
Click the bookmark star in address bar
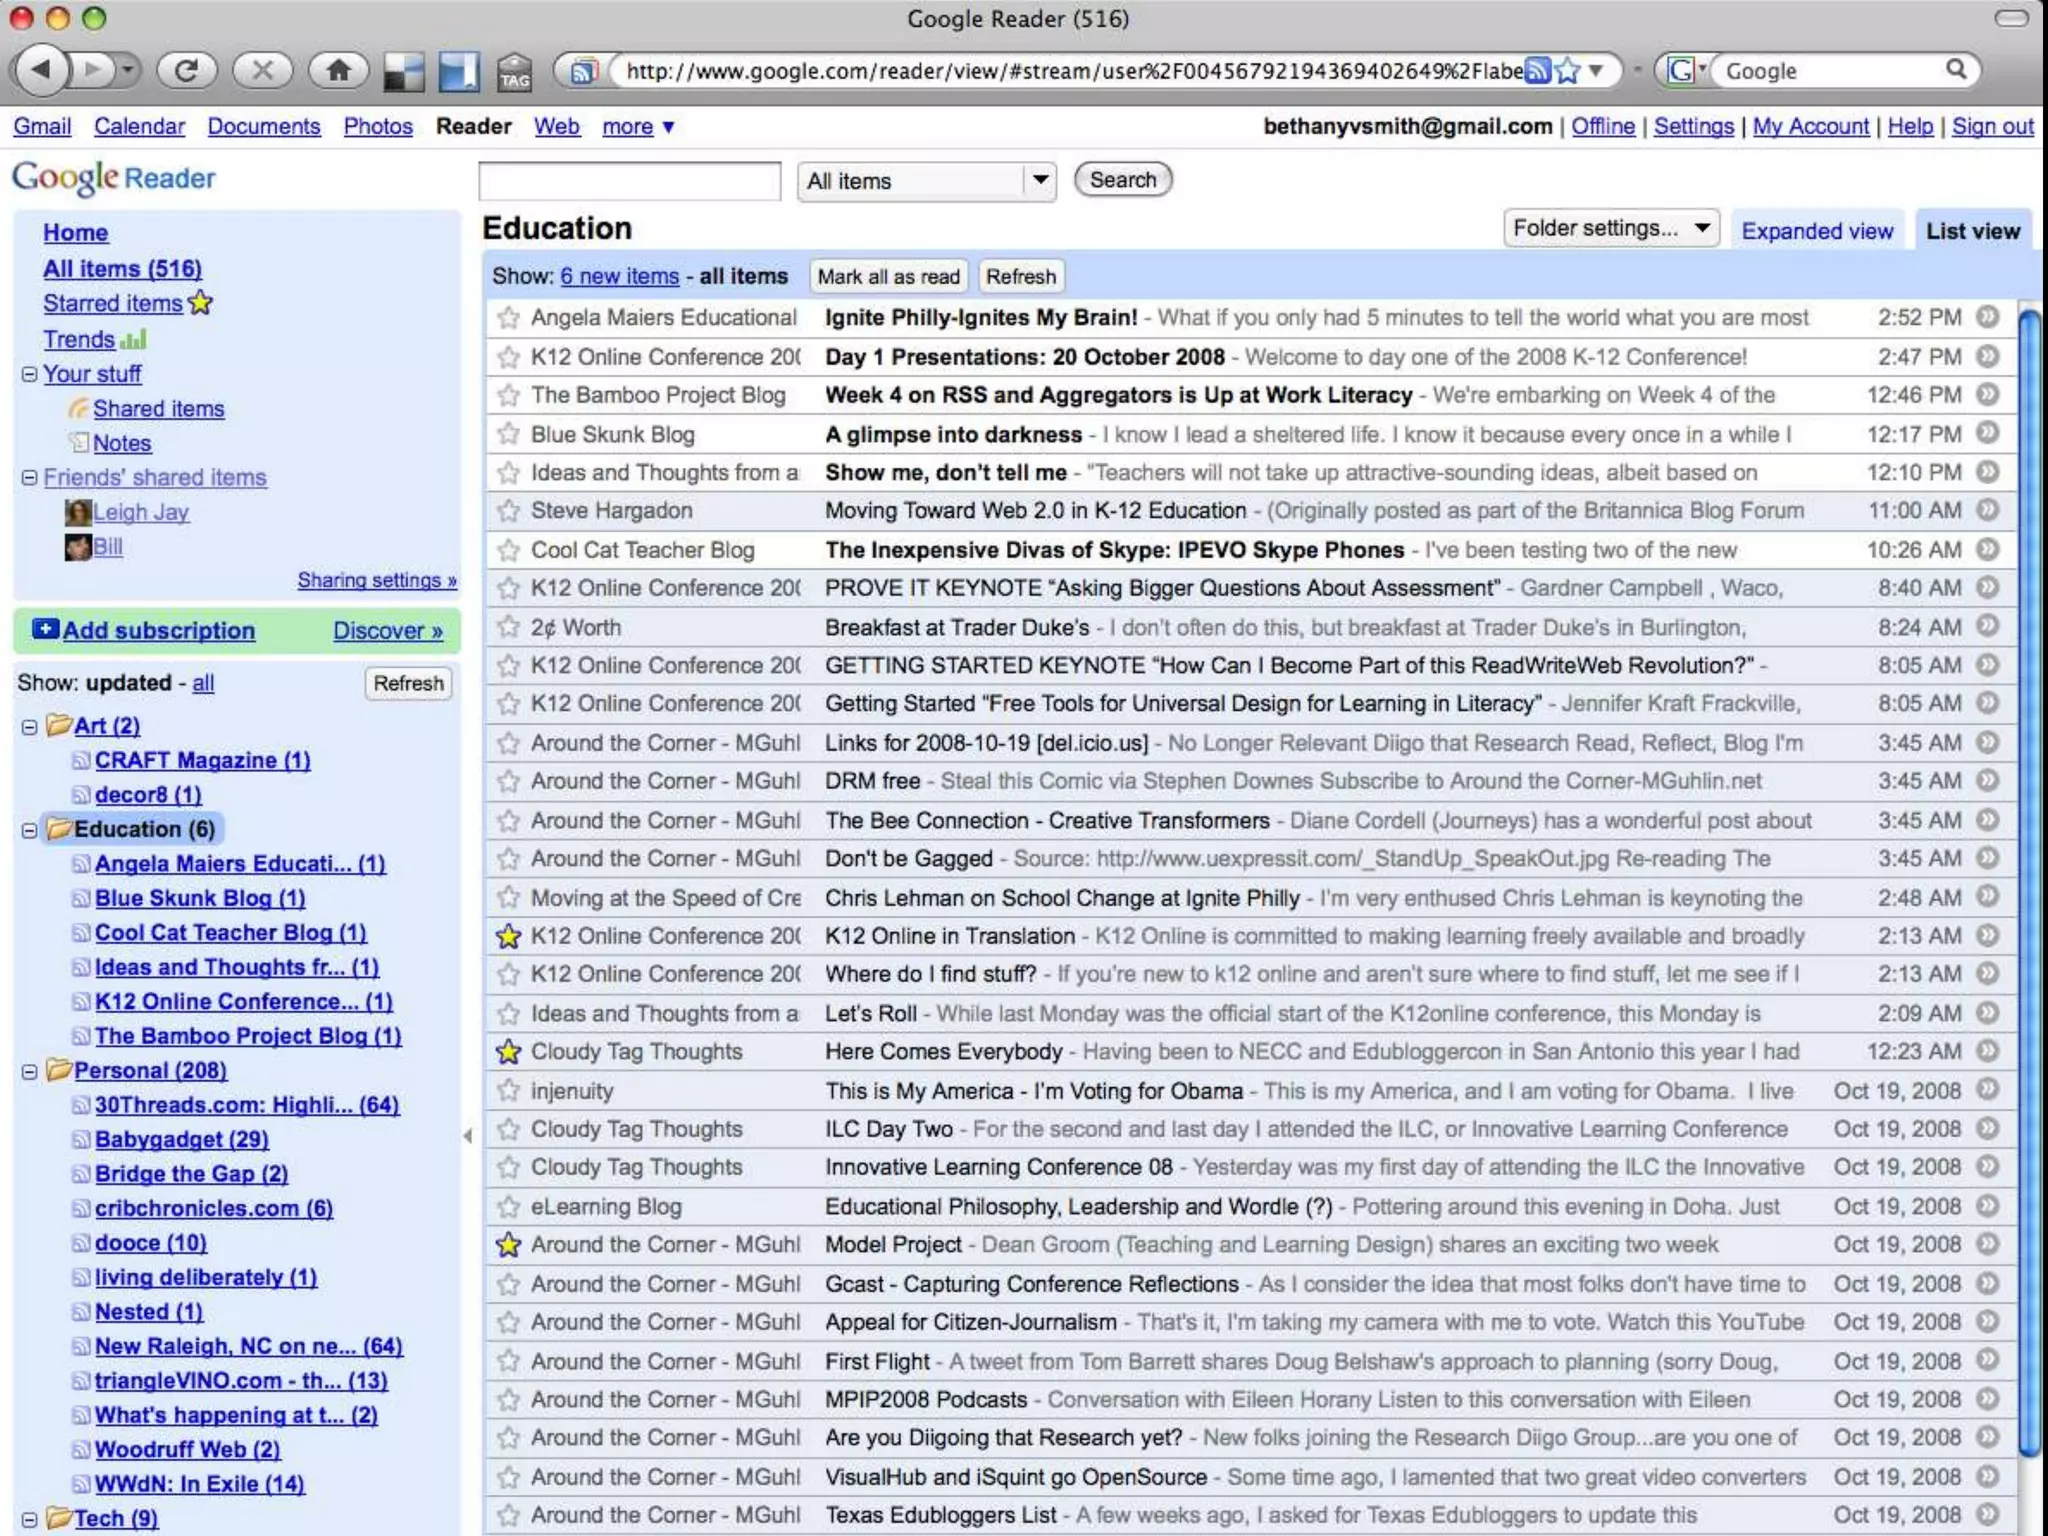coord(1568,70)
